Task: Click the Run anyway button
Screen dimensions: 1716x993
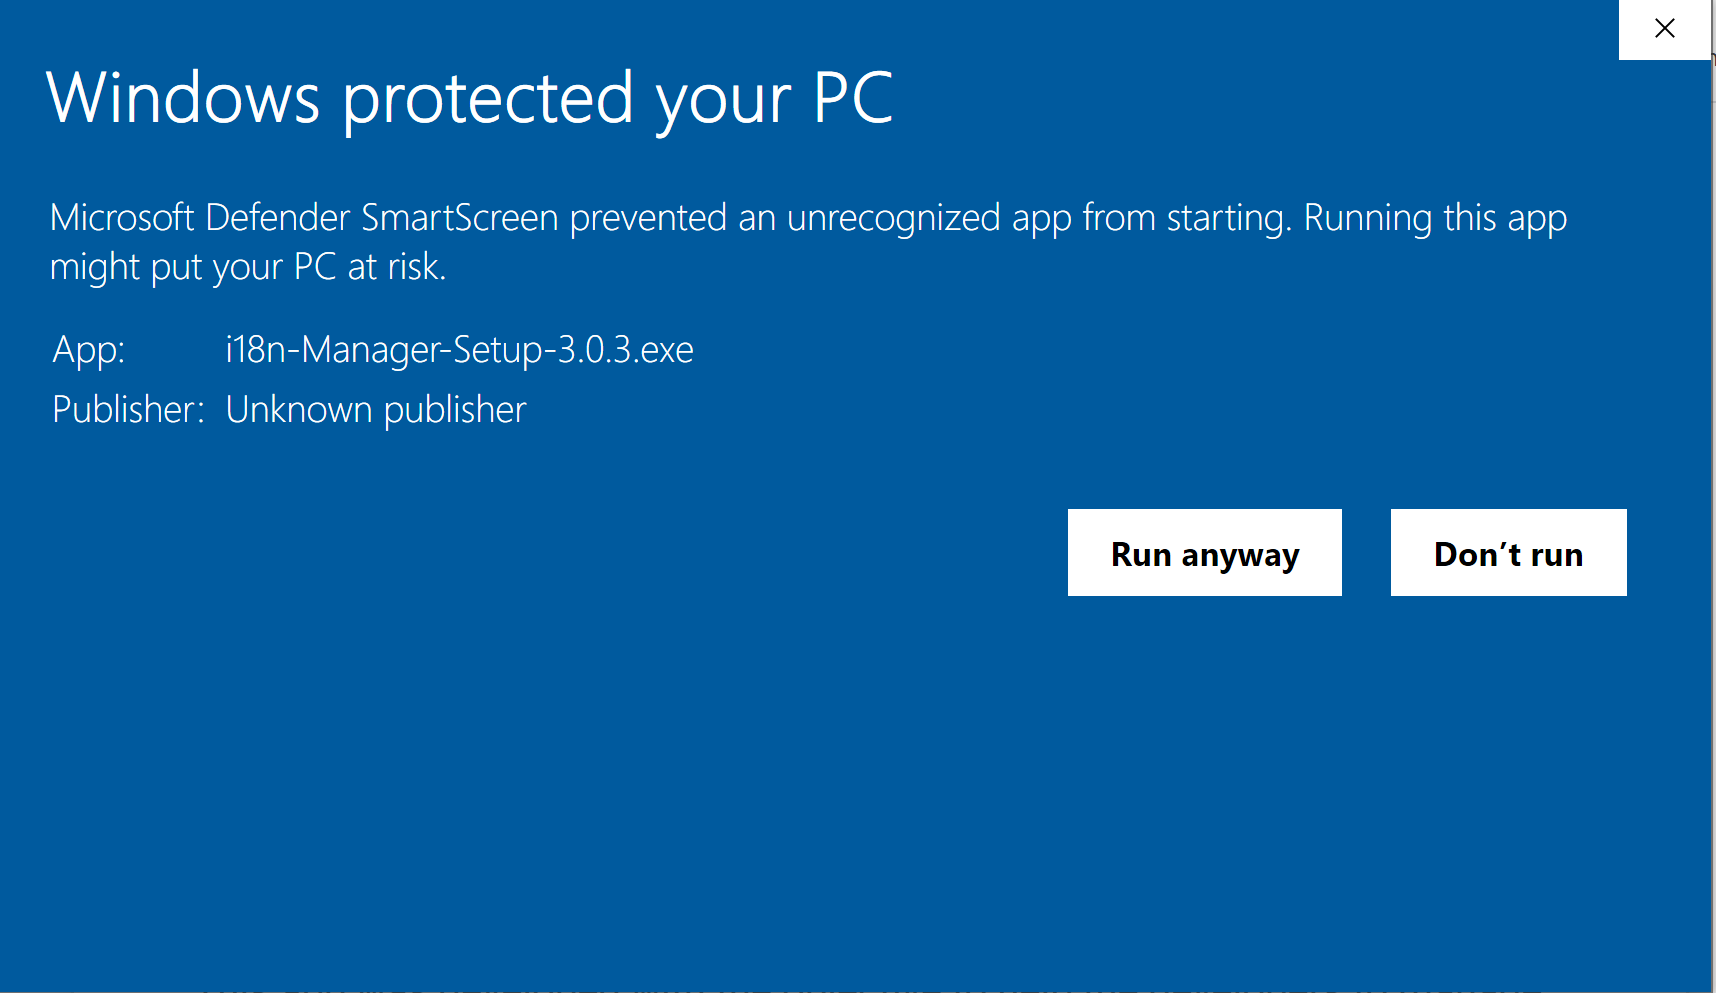Action: click(1204, 553)
